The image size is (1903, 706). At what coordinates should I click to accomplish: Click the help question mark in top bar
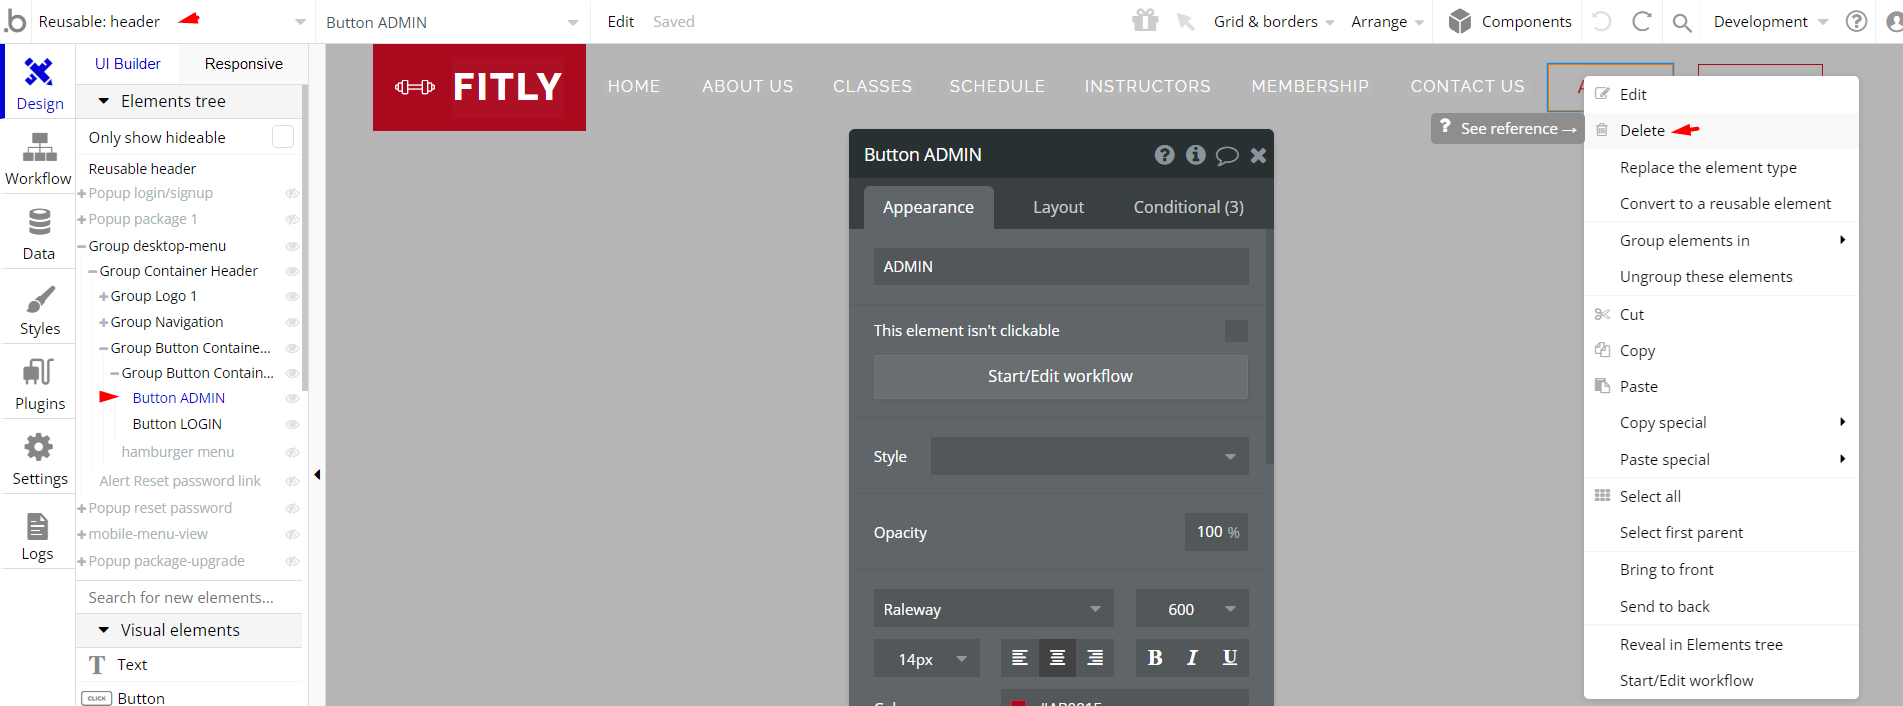(1856, 21)
